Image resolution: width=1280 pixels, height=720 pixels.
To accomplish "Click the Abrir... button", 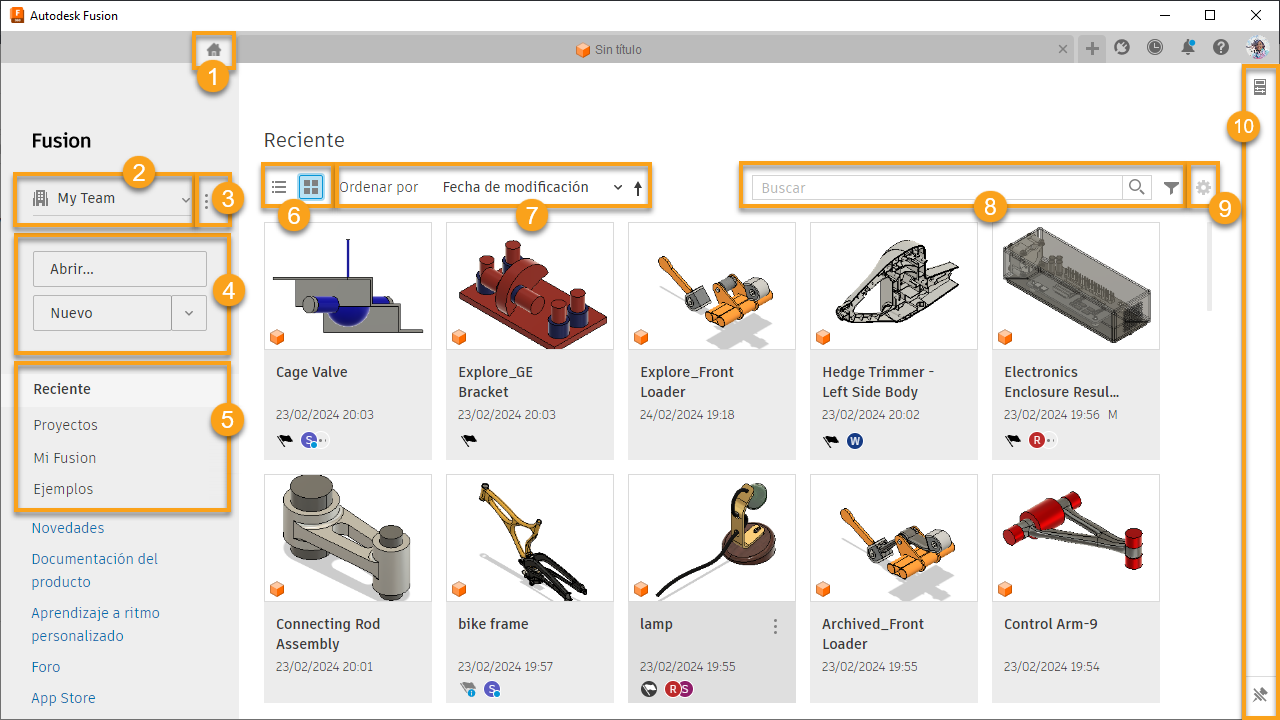I will coord(120,269).
